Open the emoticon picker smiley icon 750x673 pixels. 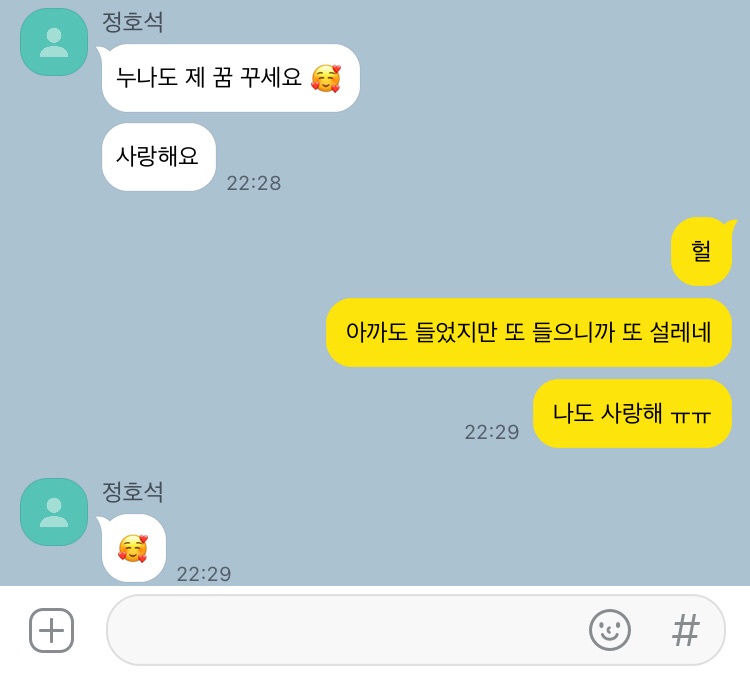point(610,630)
